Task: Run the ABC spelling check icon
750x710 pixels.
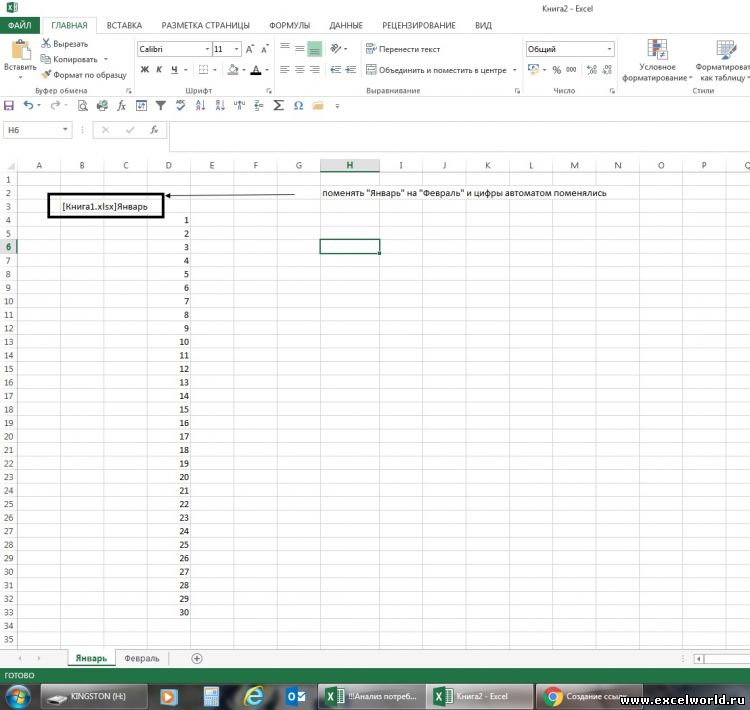Action: (x=180, y=106)
